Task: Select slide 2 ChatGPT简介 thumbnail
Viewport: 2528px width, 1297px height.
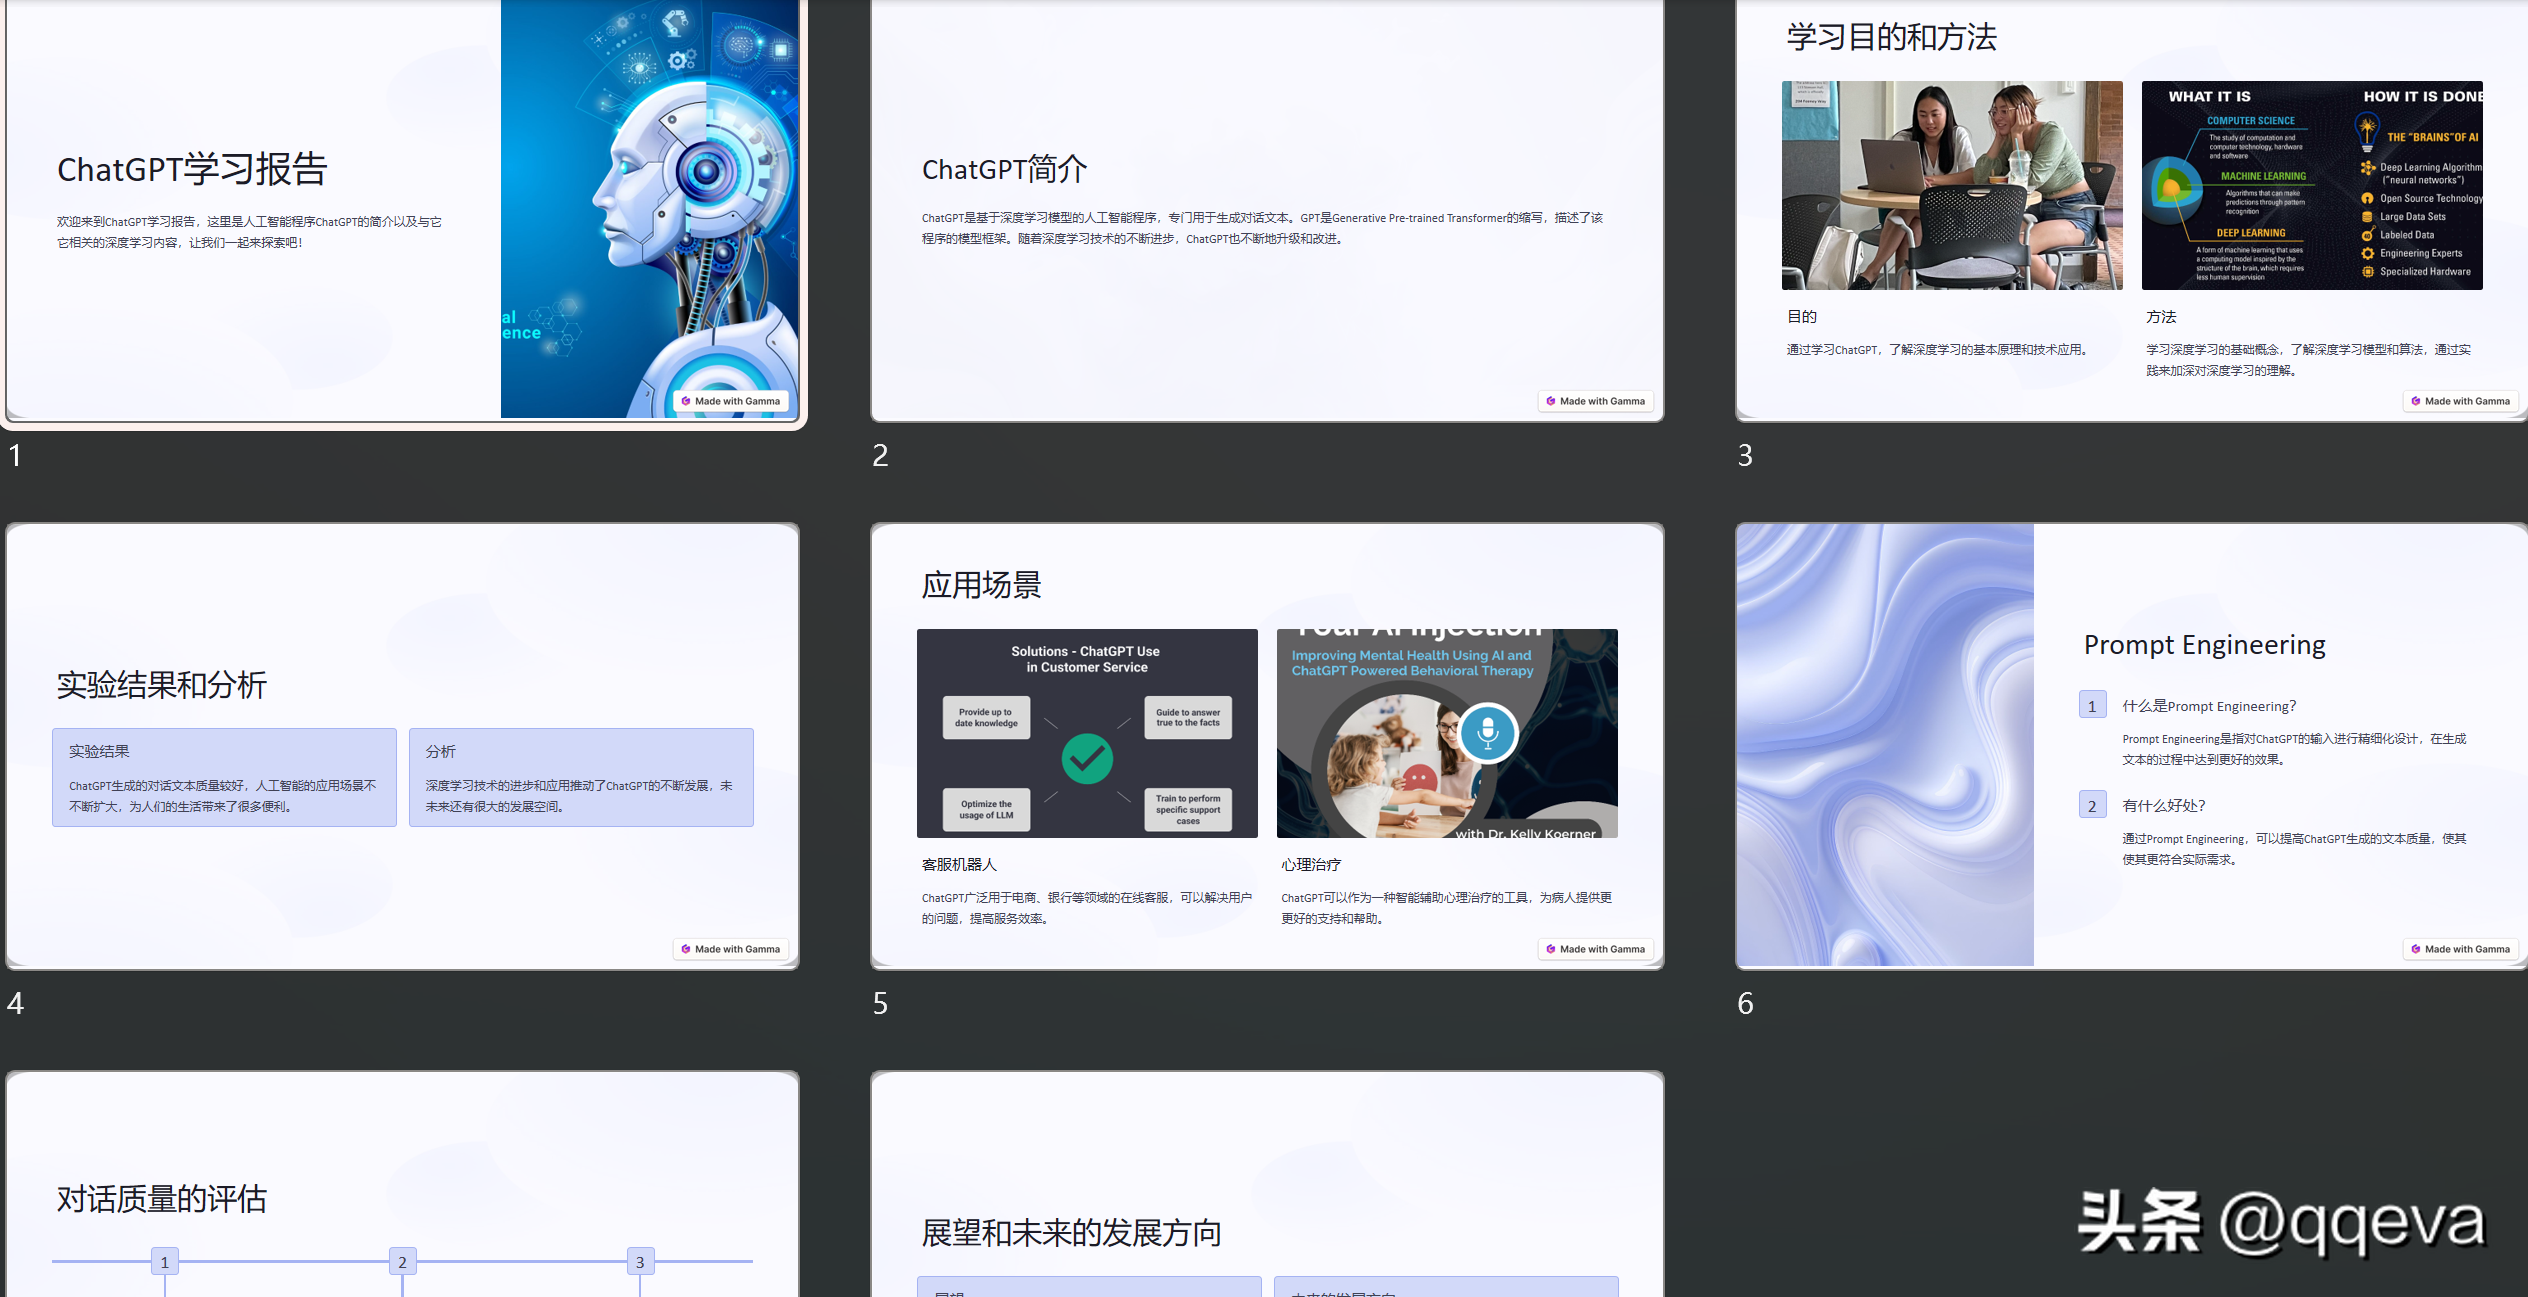Action: (x=1267, y=210)
